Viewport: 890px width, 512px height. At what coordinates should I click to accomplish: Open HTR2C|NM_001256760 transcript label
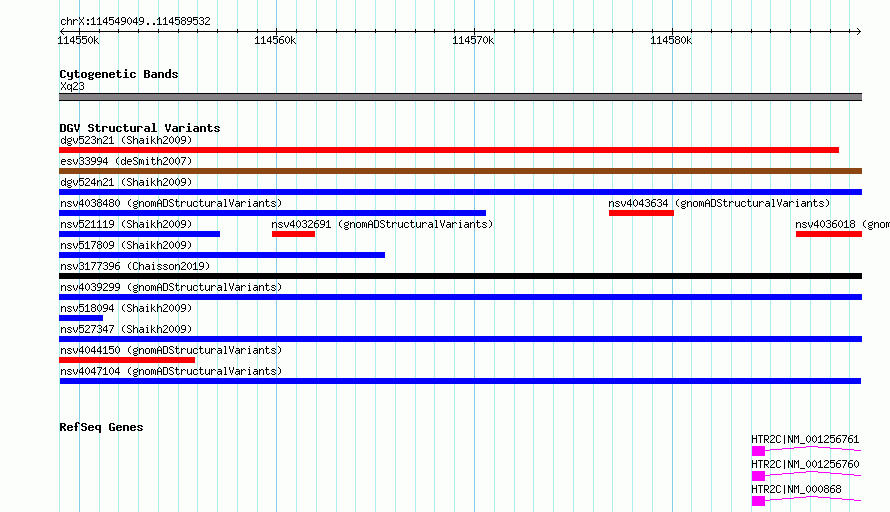tap(805, 464)
